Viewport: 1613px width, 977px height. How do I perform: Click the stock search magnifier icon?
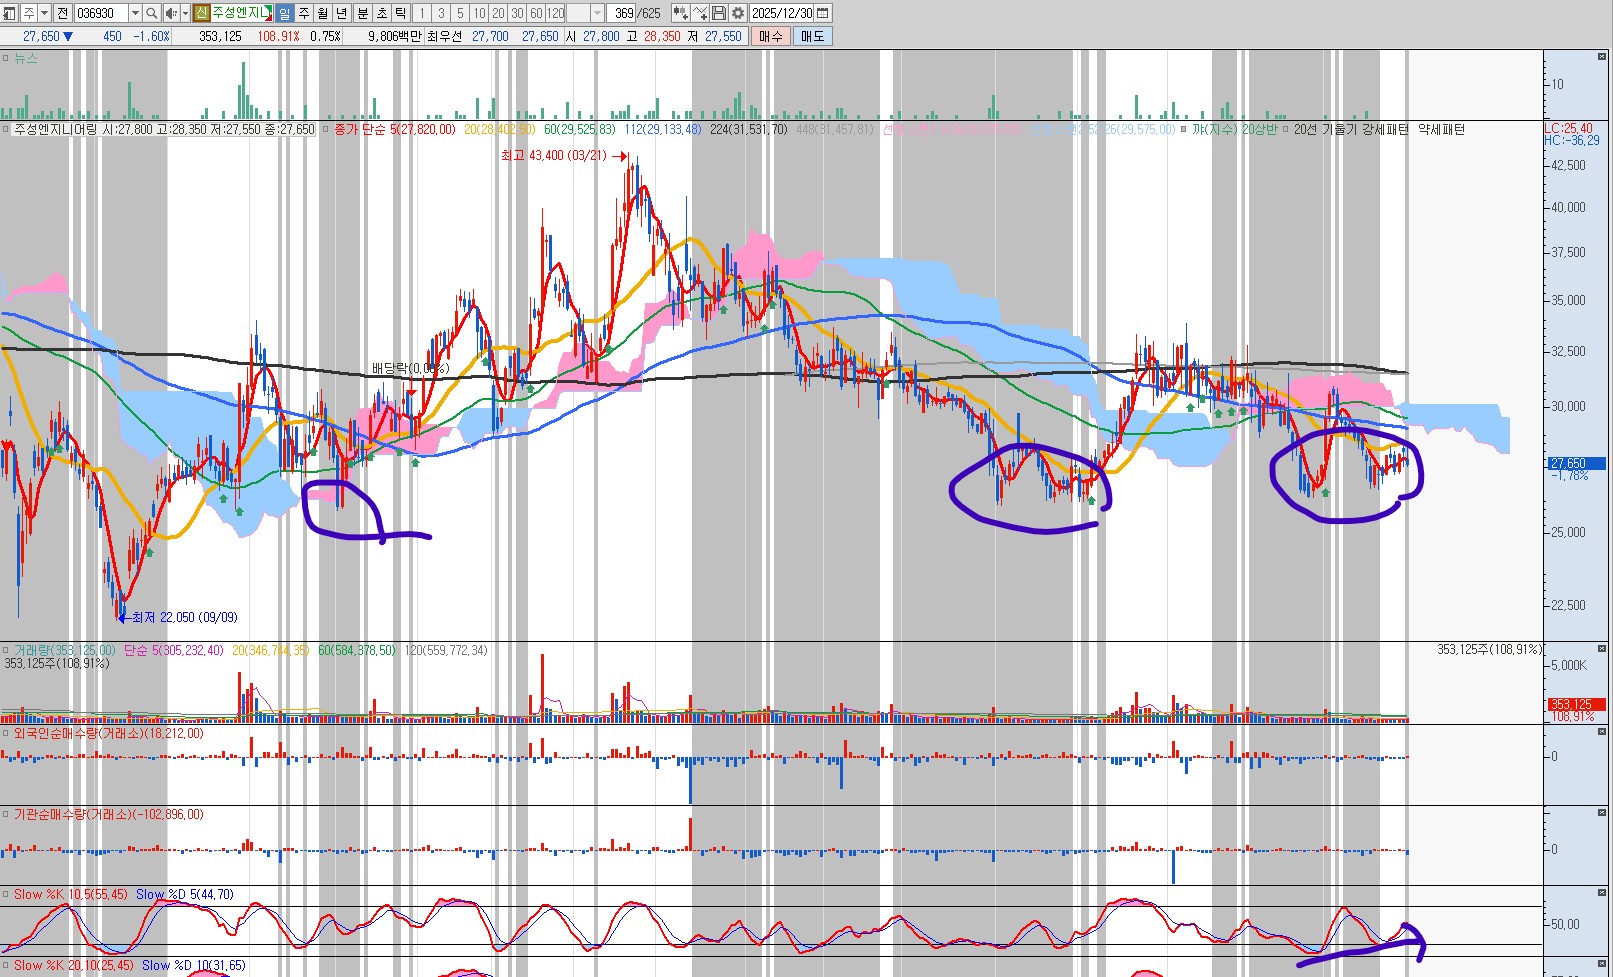click(152, 13)
